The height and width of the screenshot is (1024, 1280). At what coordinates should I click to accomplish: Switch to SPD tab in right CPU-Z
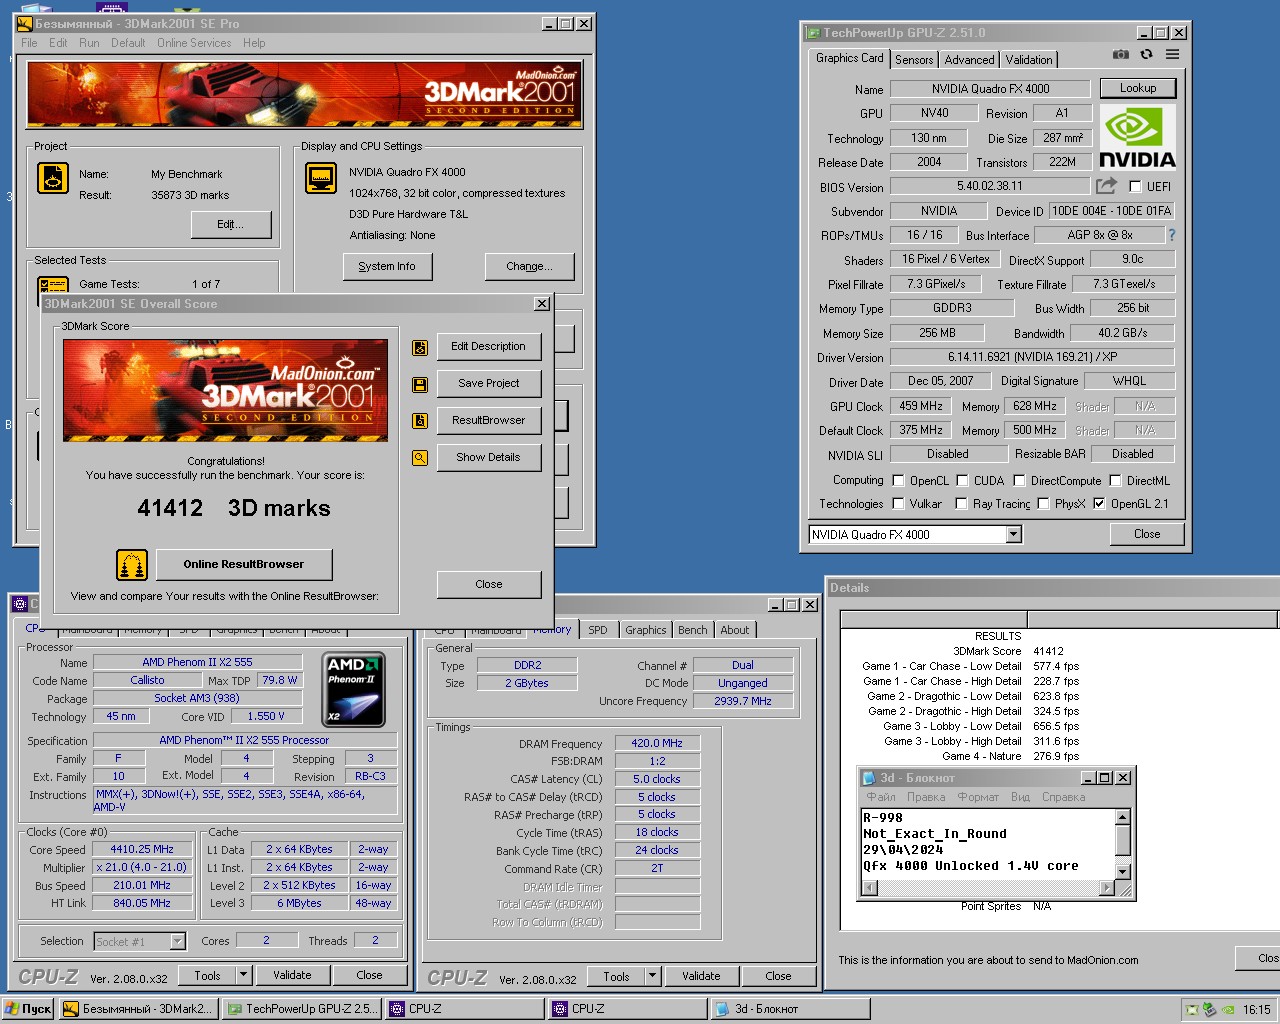point(598,630)
